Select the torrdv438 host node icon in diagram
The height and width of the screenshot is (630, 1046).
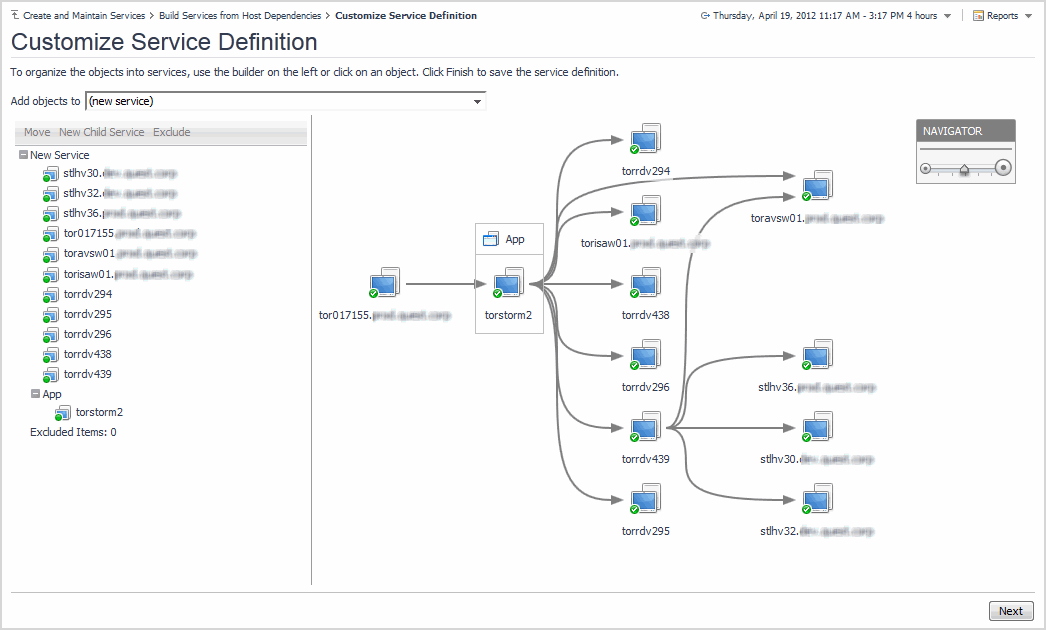(645, 283)
